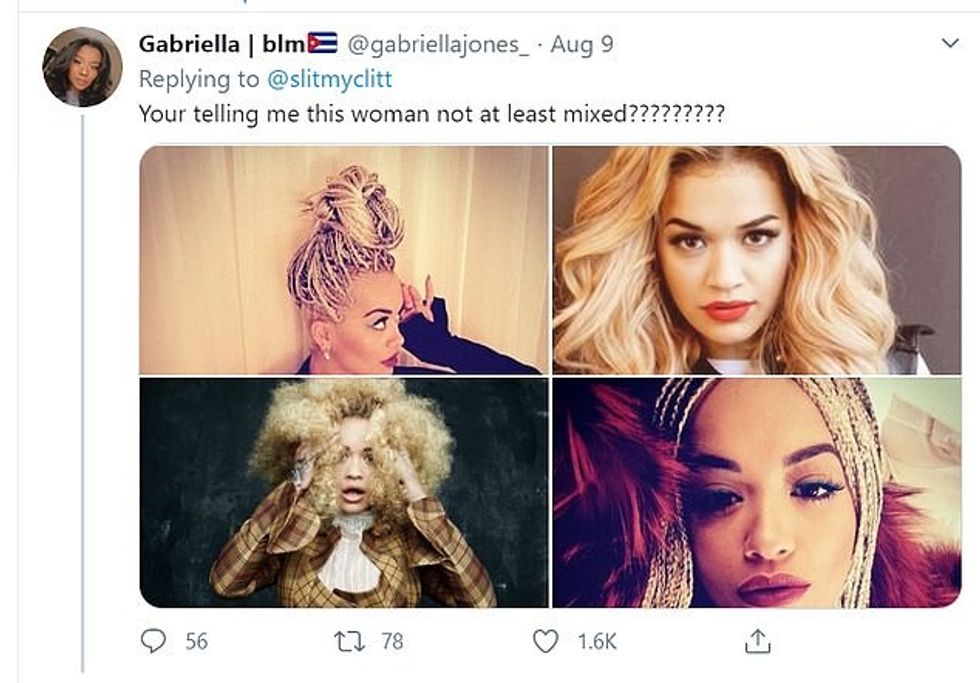Click the tweet text about being mixed

pos(431,113)
